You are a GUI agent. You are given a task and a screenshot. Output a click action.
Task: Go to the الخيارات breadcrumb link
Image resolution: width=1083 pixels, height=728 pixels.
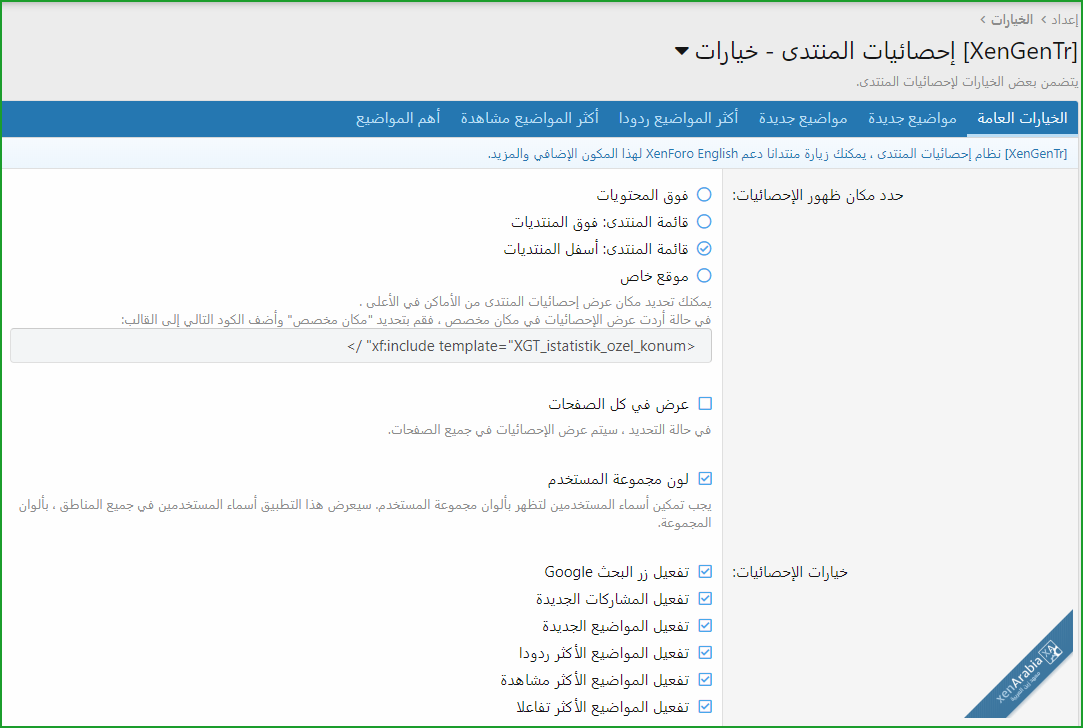pyautogui.click(x=1012, y=20)
